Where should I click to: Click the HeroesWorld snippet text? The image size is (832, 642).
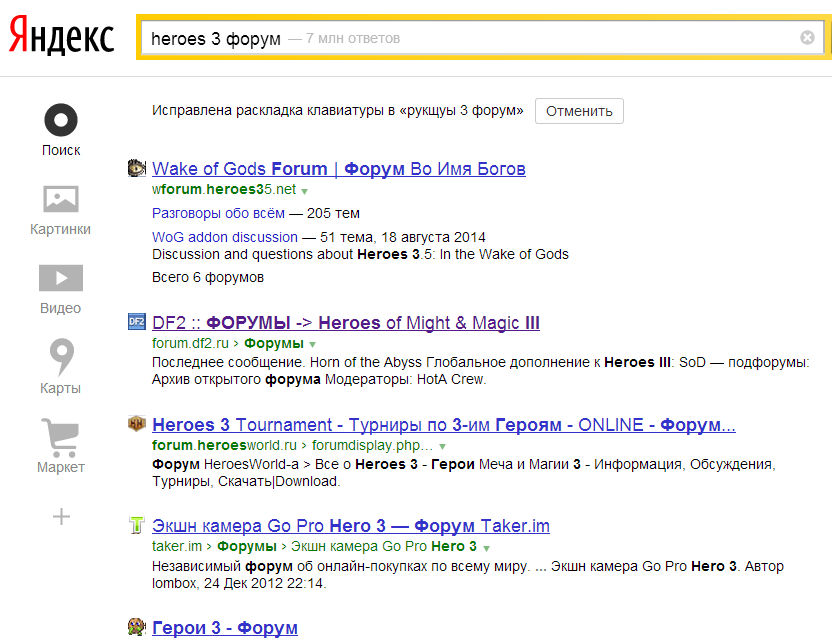[x=464, y=473]
